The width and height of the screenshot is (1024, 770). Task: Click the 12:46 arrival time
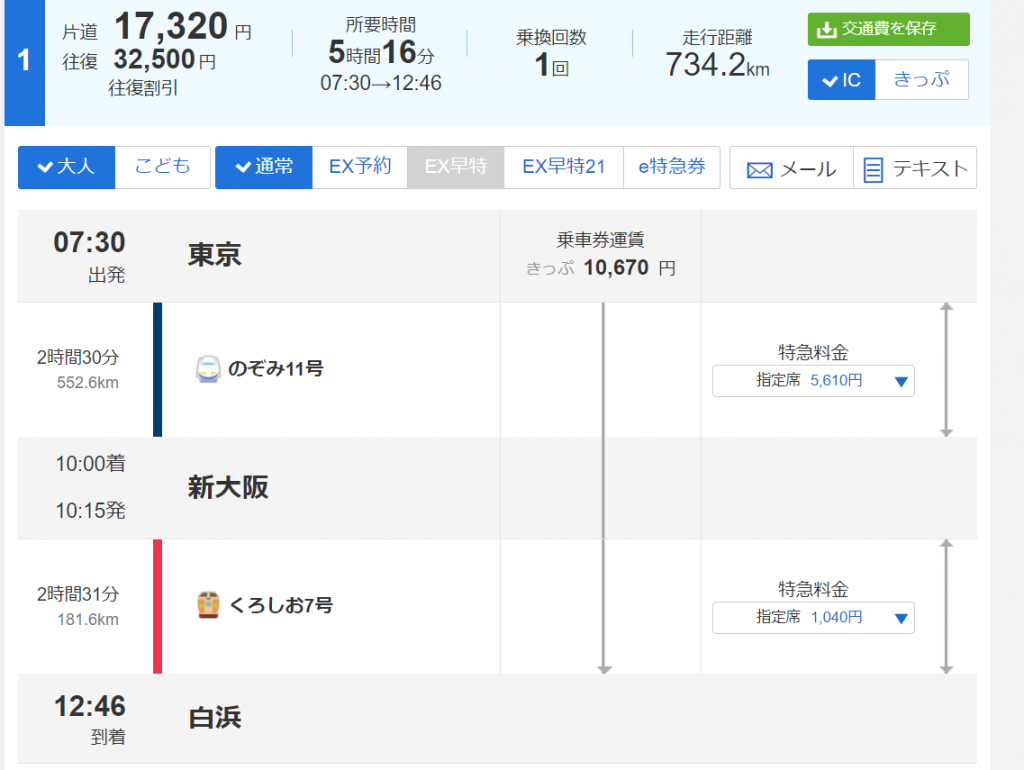[x=89, y=707]
